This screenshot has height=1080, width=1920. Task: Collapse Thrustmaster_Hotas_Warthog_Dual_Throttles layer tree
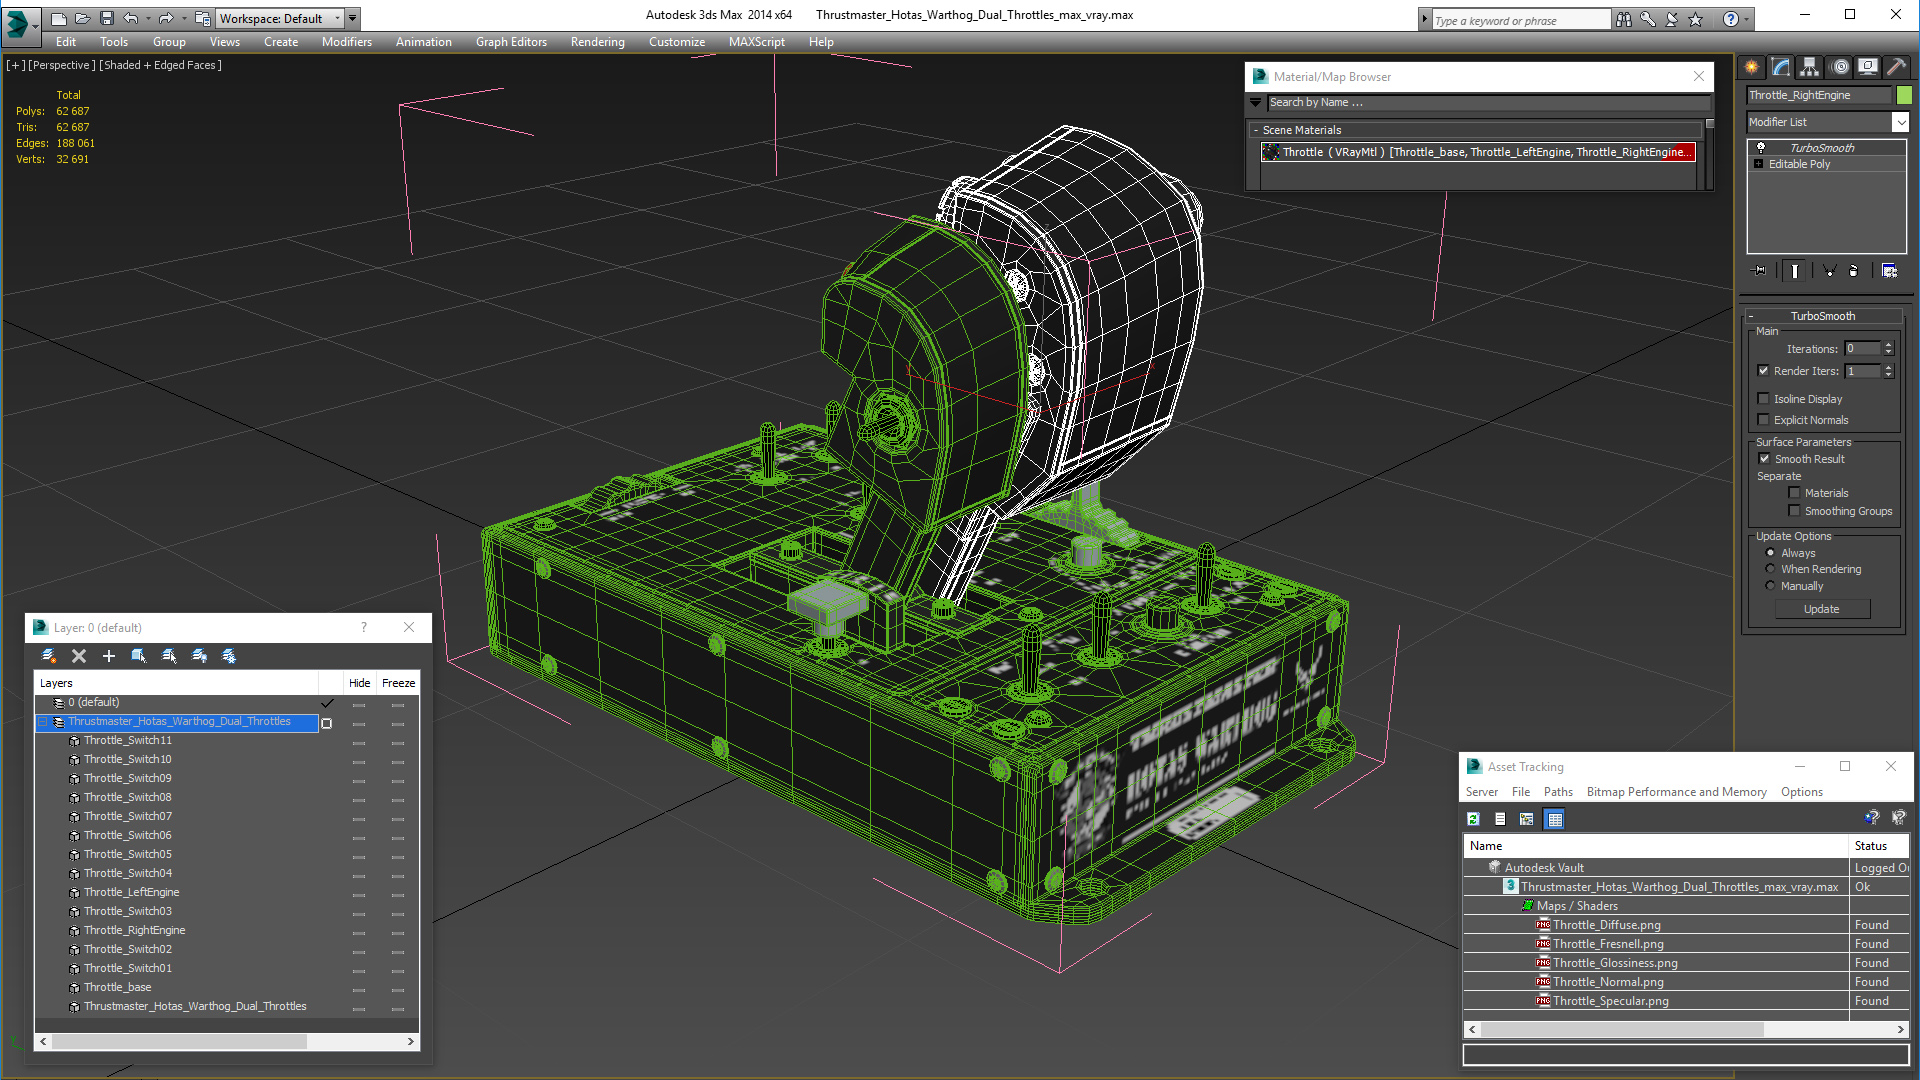44,722
